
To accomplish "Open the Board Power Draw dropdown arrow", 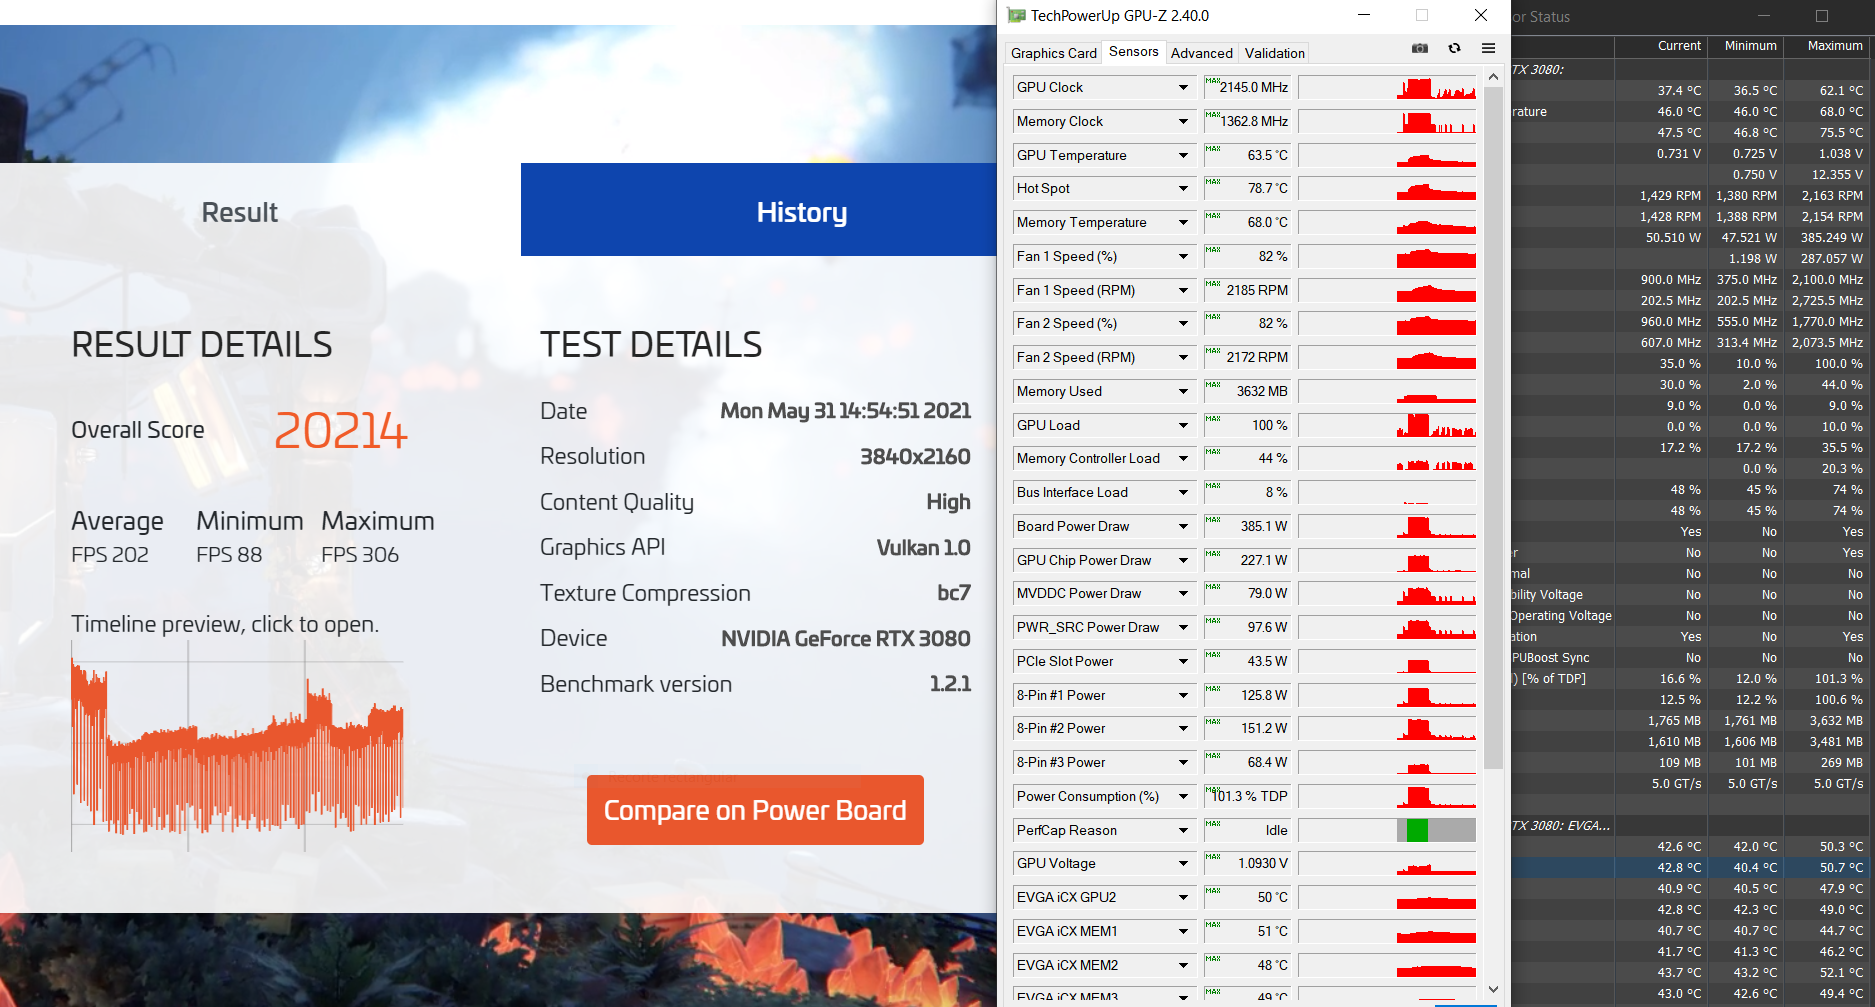I will 1183,527.
